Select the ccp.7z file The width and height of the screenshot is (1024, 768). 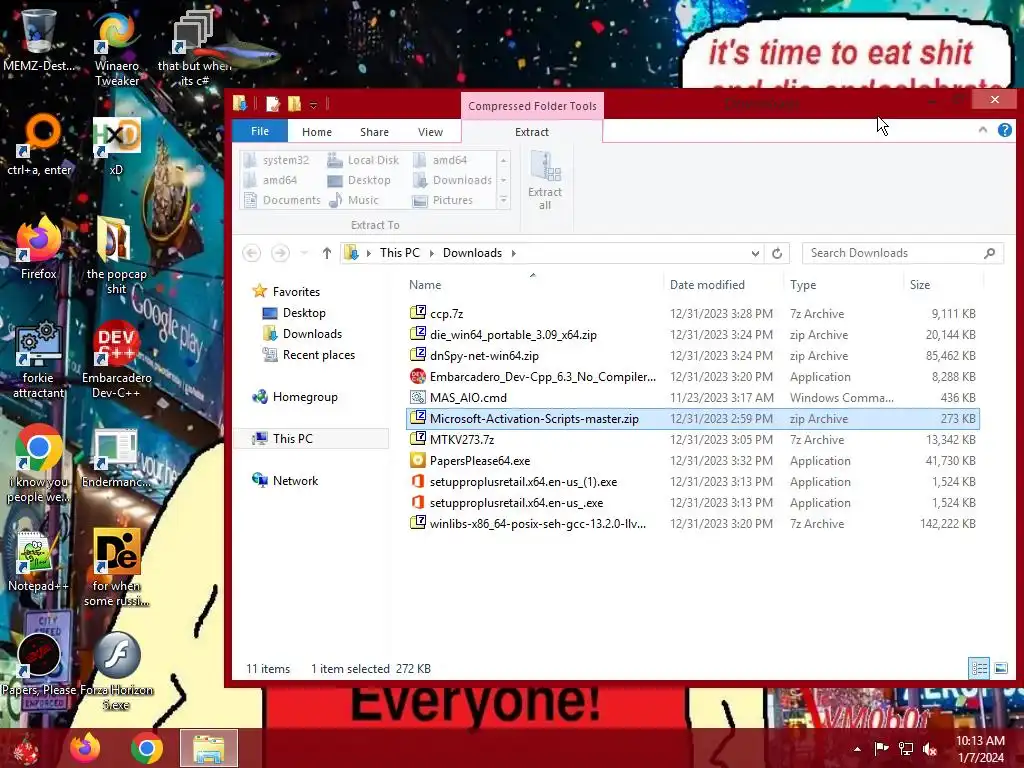(x=693, y=313)
